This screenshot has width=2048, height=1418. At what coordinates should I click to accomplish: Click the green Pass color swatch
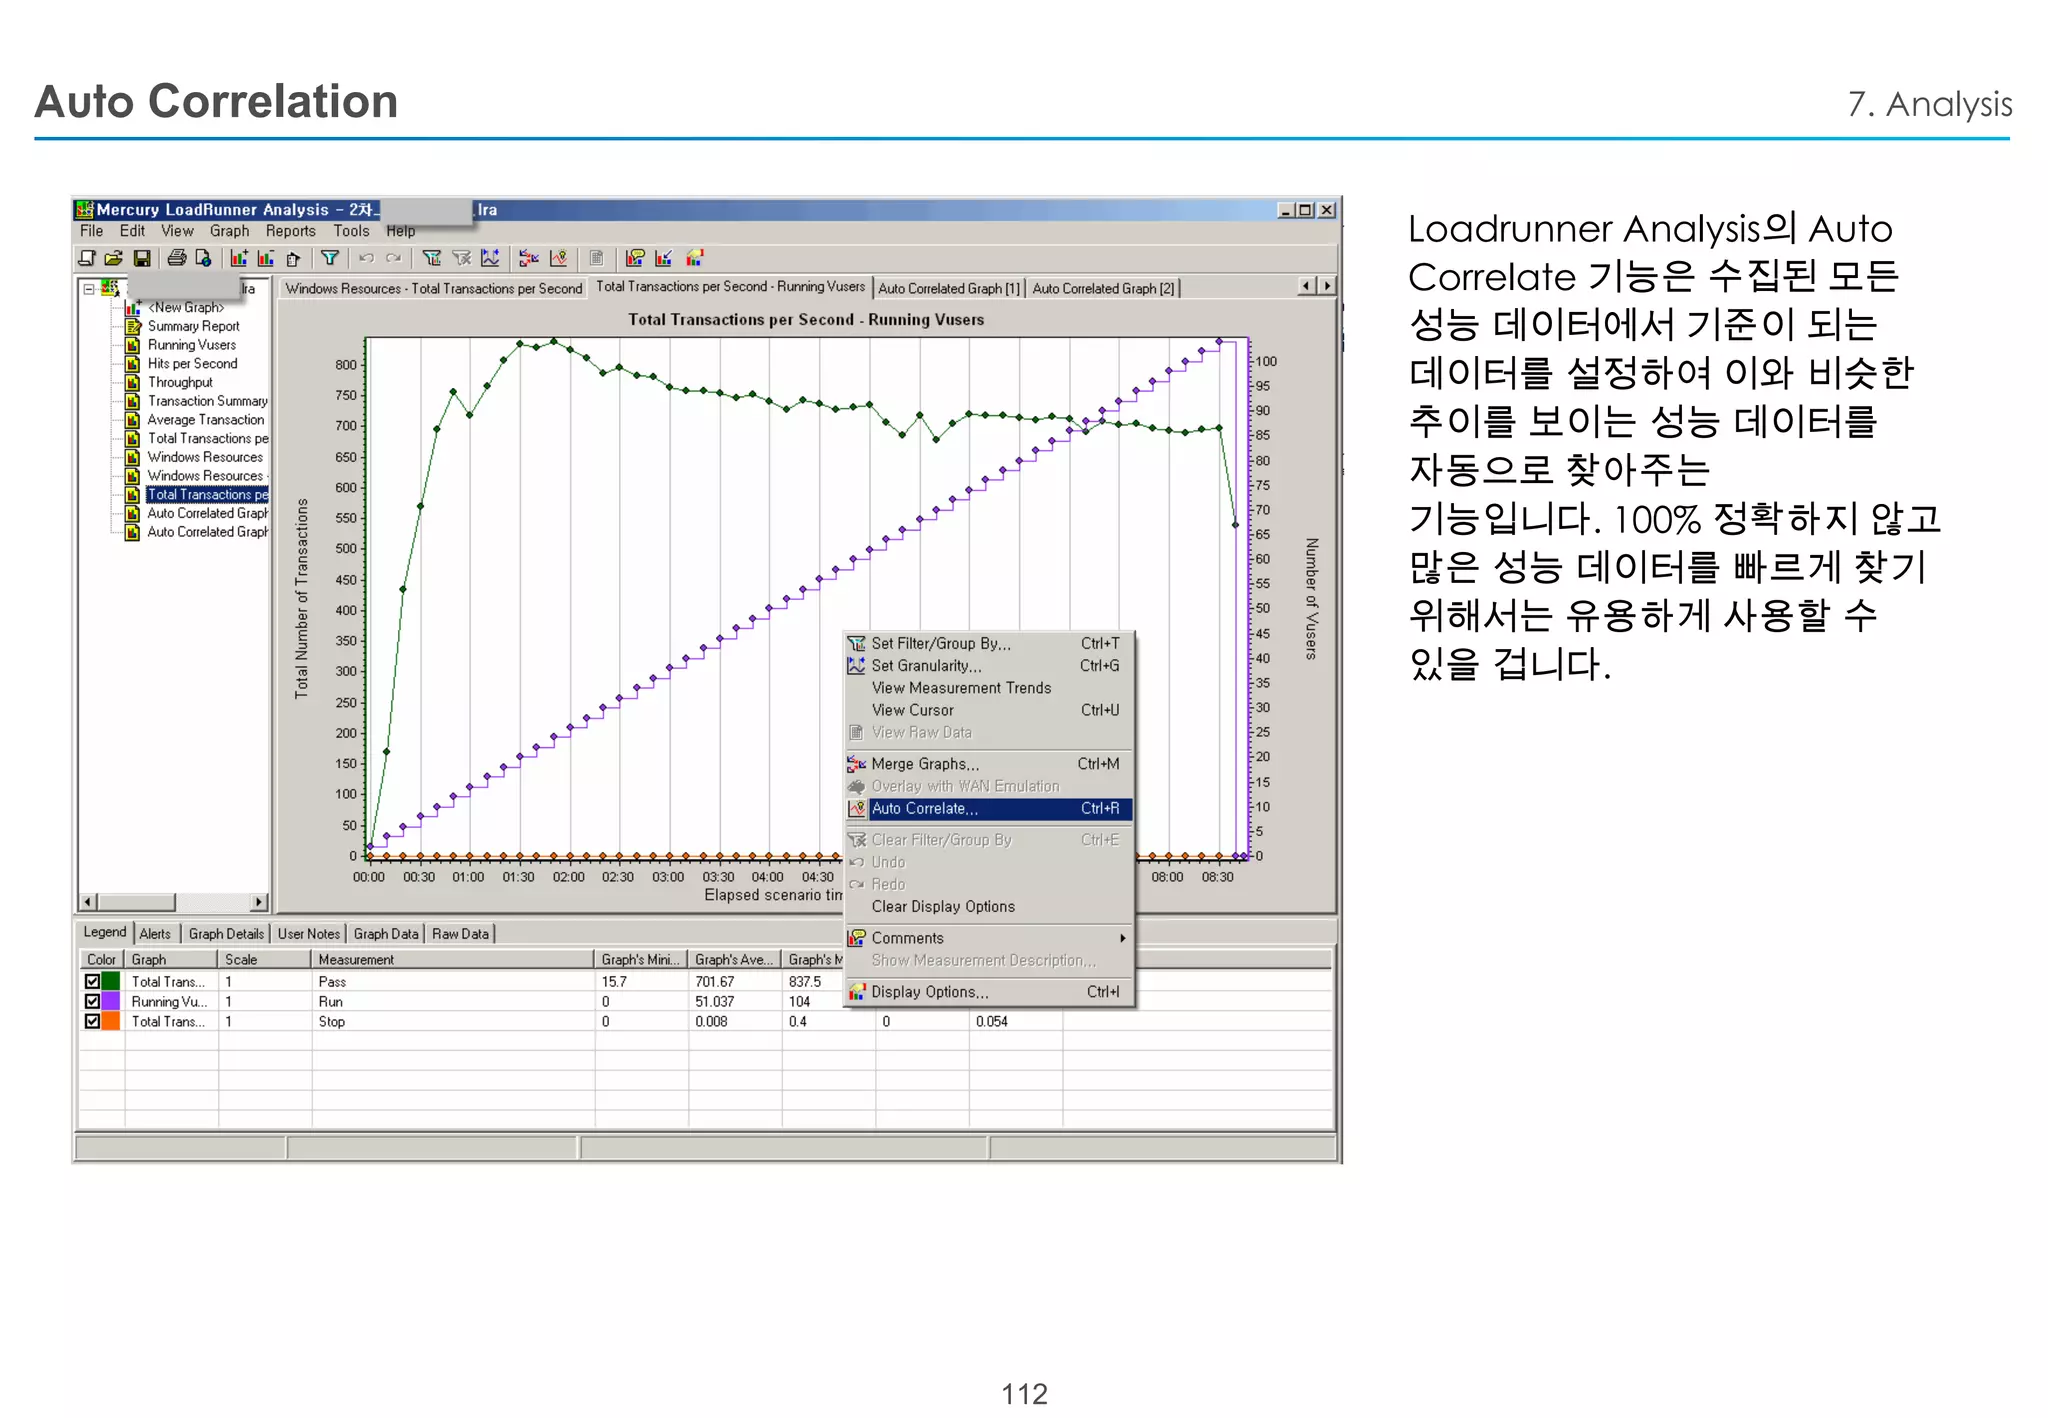point(111,981)
